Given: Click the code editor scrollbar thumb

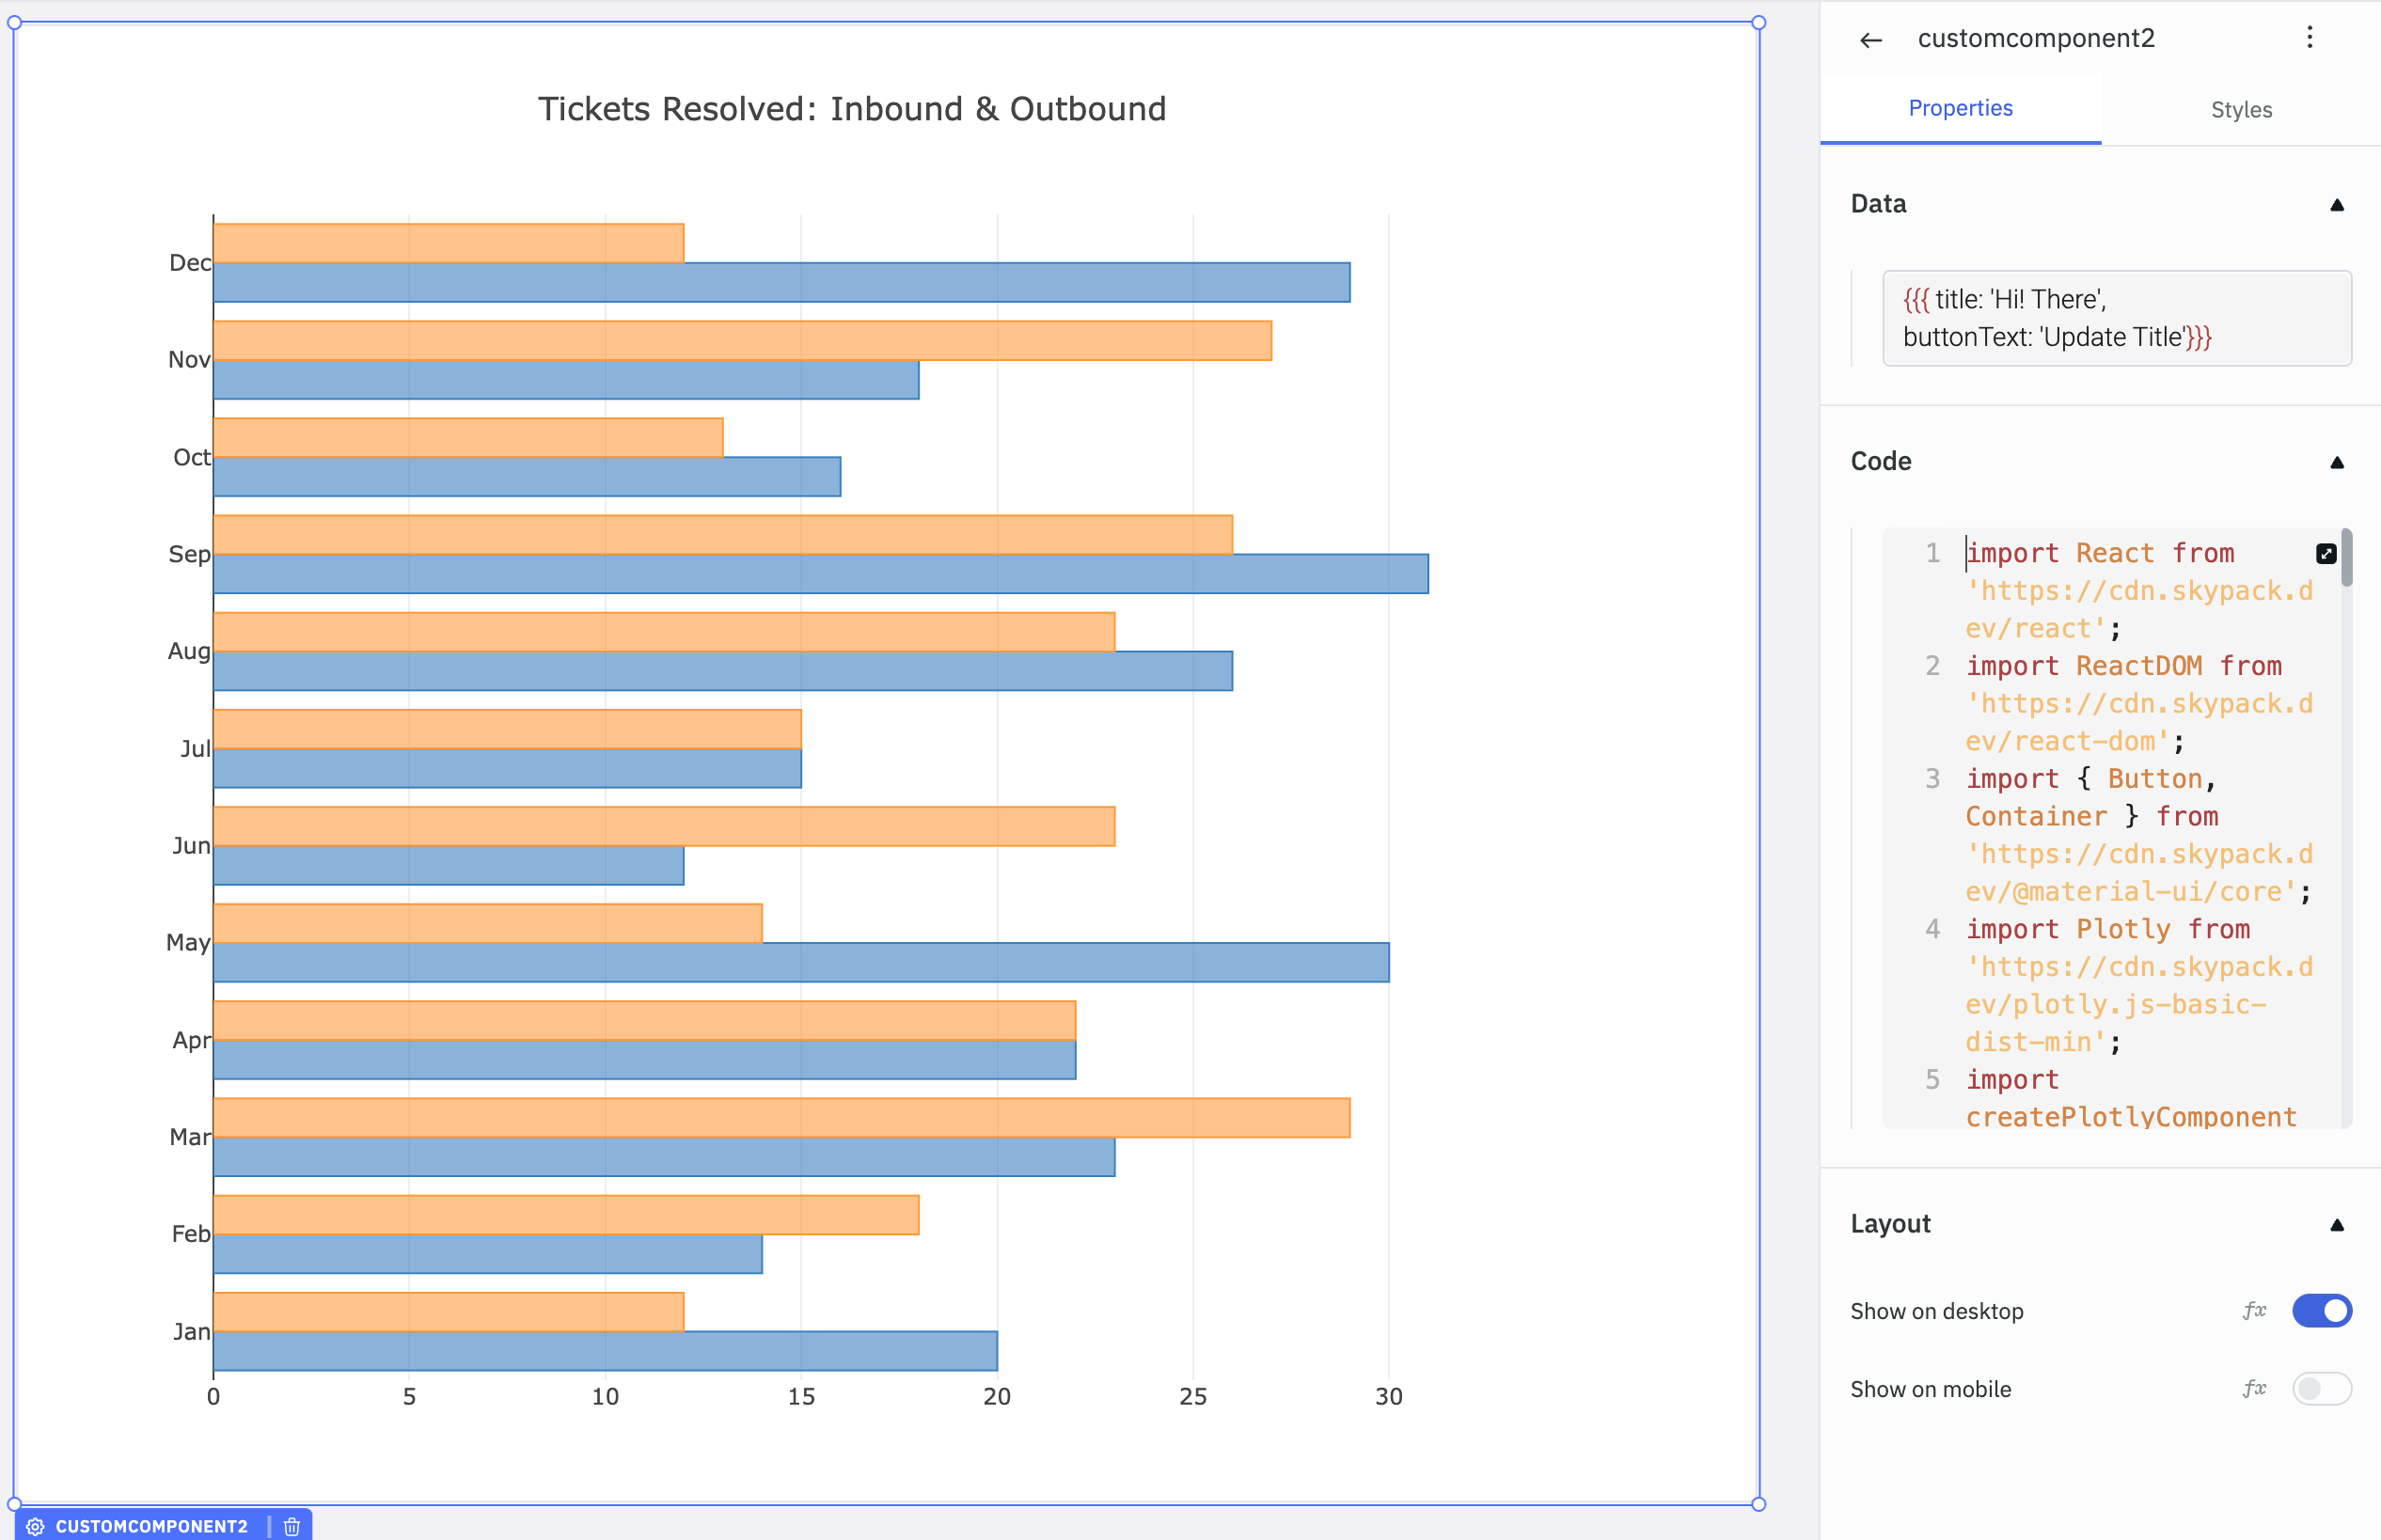Looking at the screenshot, I should [x=2346, y=558].
